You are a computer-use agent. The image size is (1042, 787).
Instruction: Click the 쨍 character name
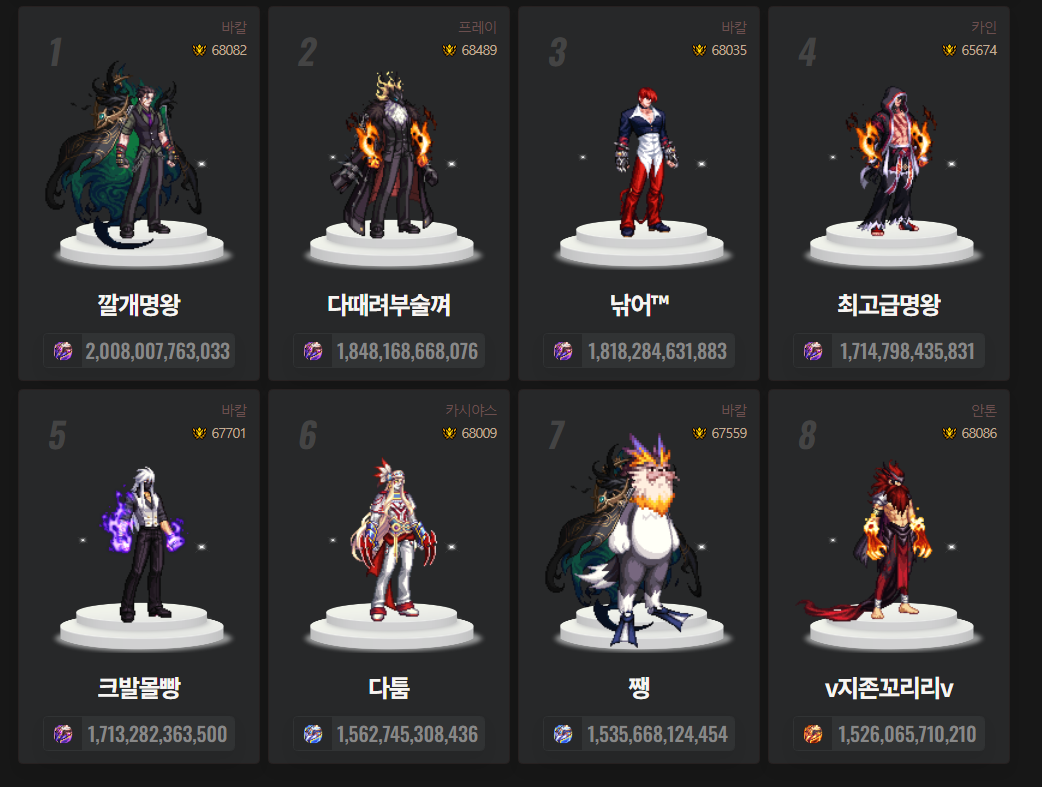click(x=639, y=688)
